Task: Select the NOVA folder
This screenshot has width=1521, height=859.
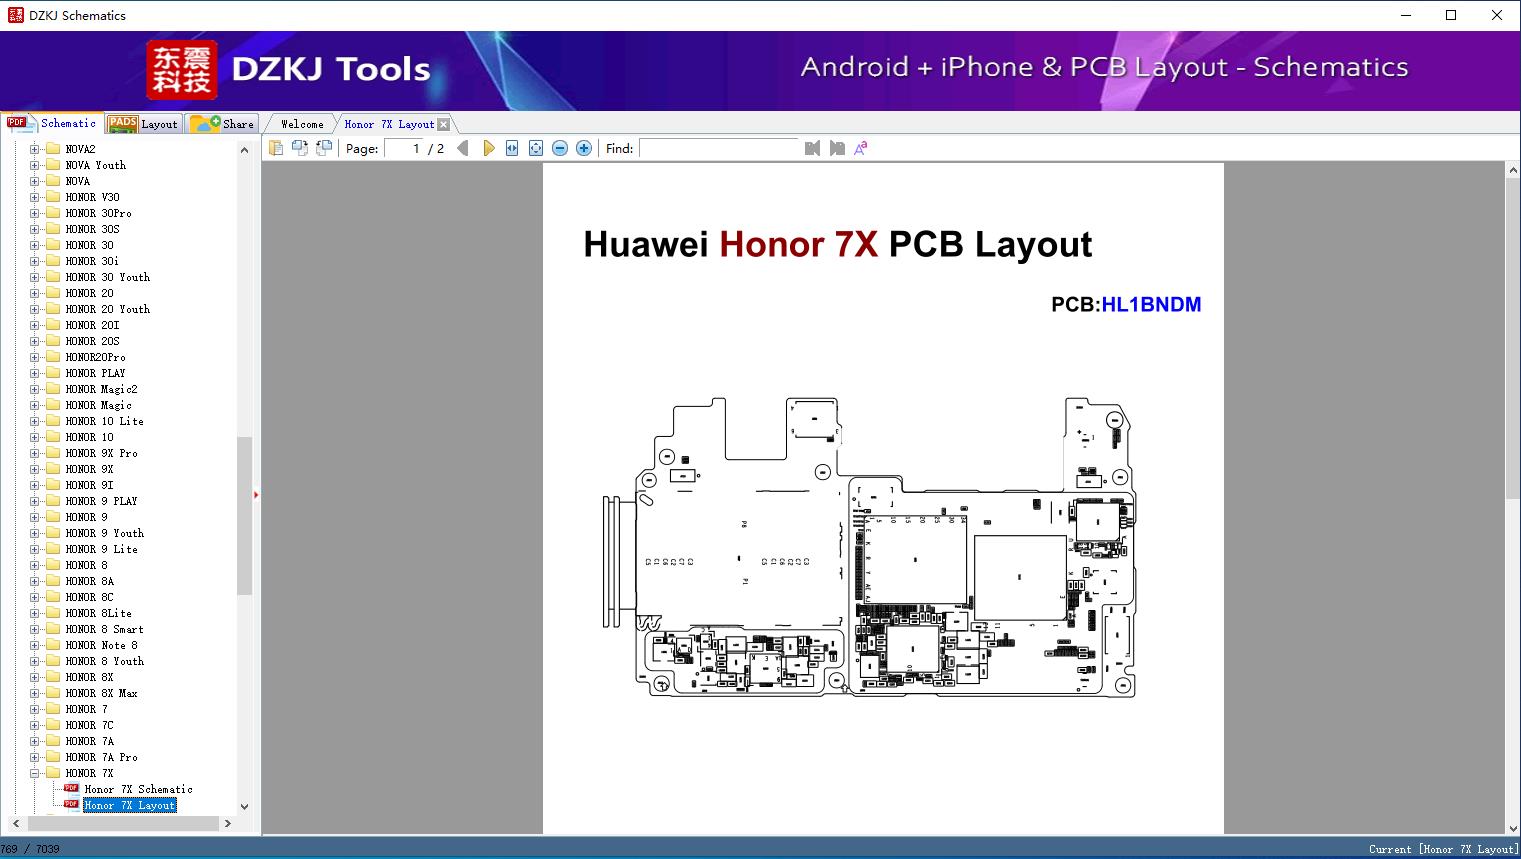Action: point(77,181)
